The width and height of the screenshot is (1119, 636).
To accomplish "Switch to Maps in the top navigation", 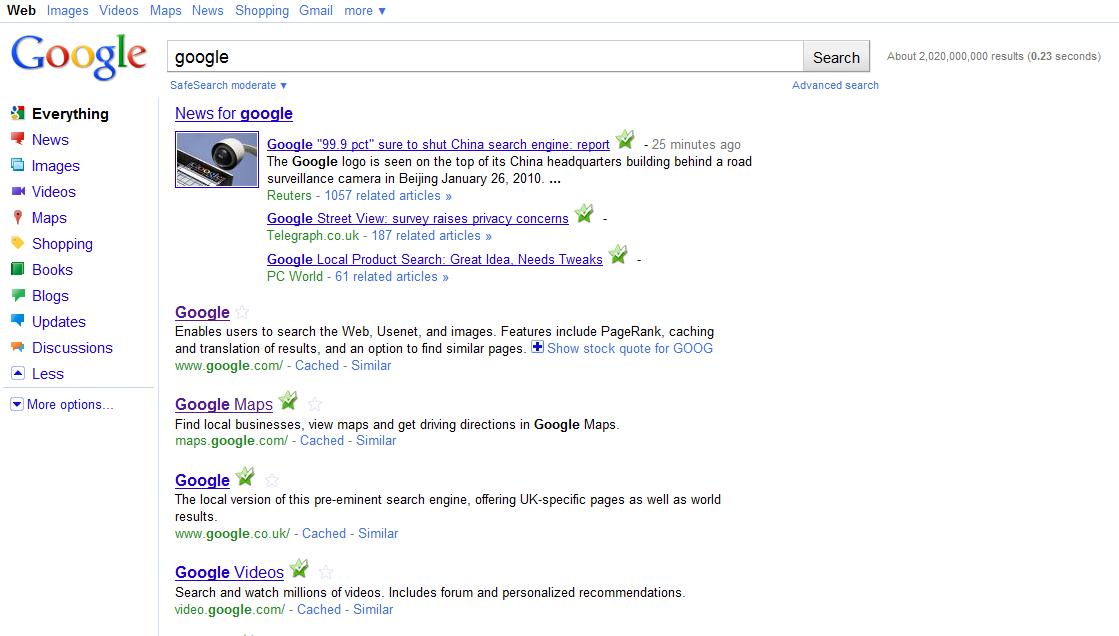I will (166, 11).
